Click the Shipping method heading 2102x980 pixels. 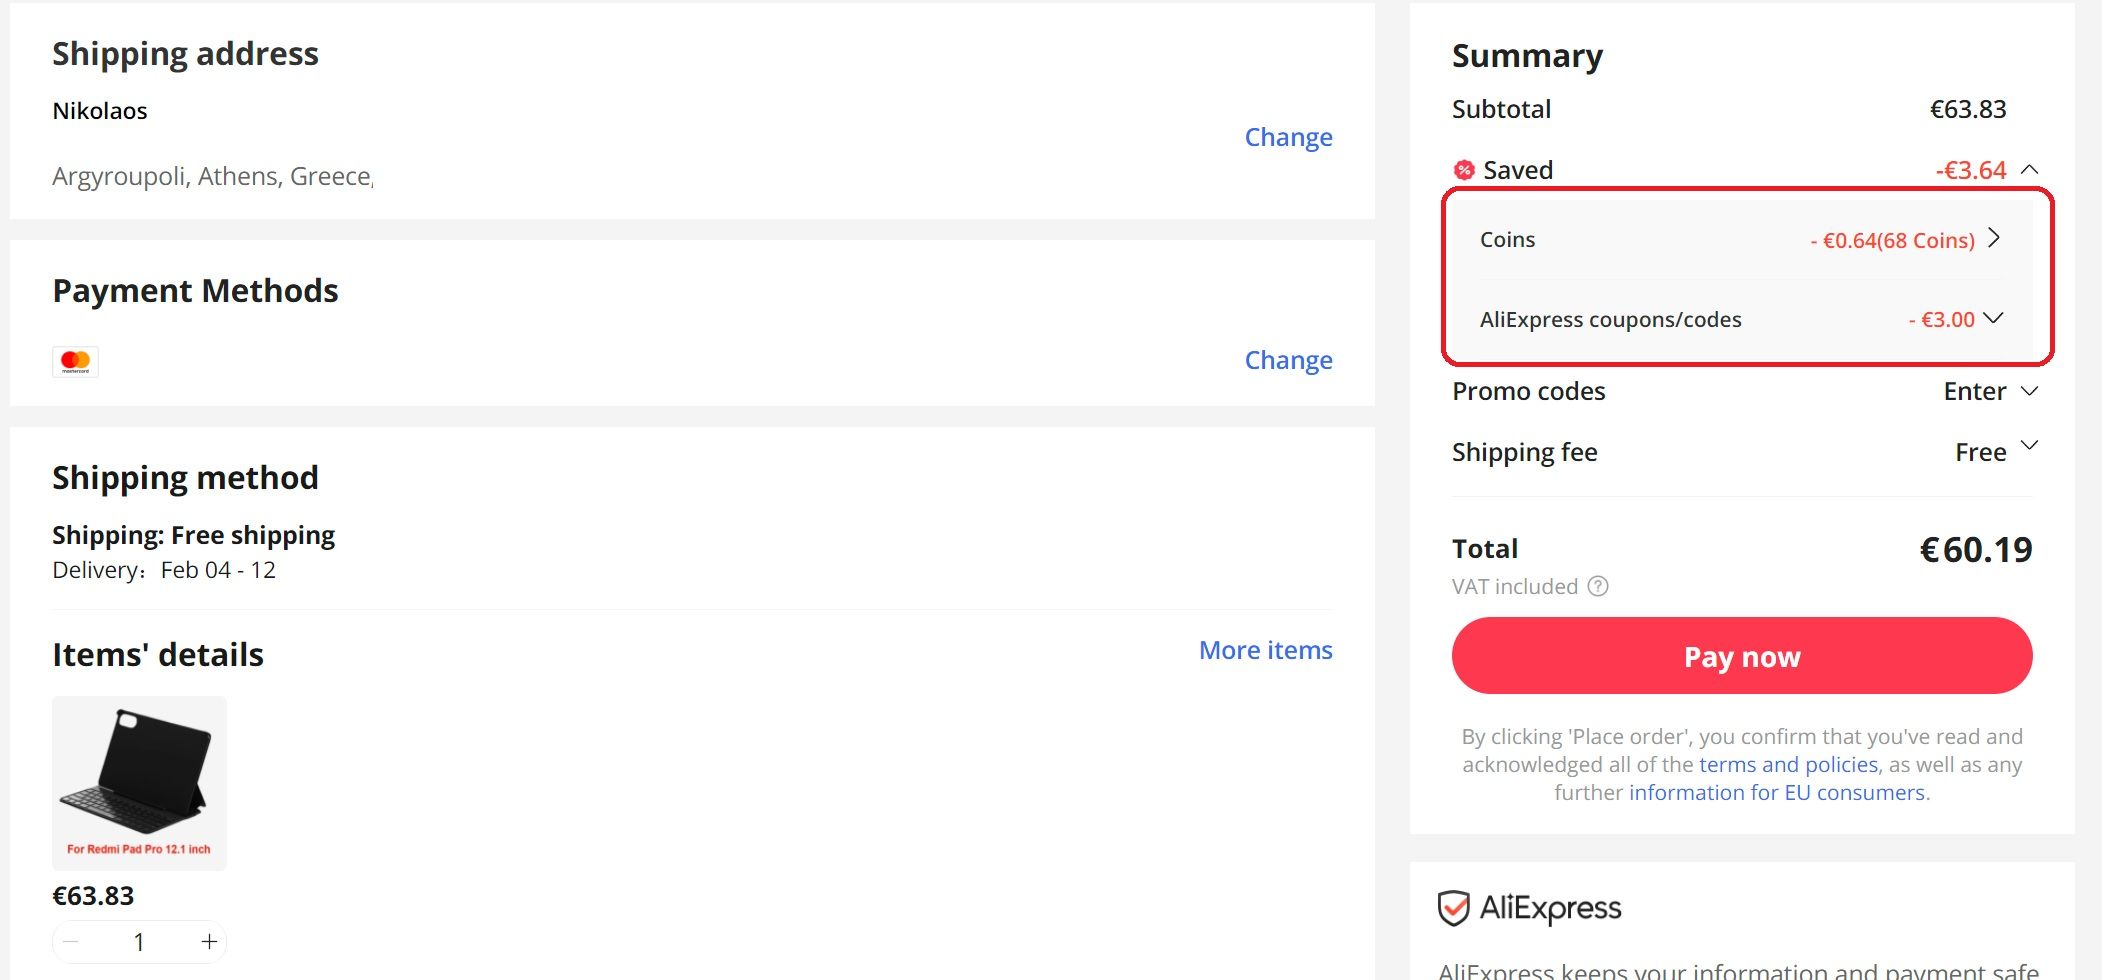(x=185, y=478)
